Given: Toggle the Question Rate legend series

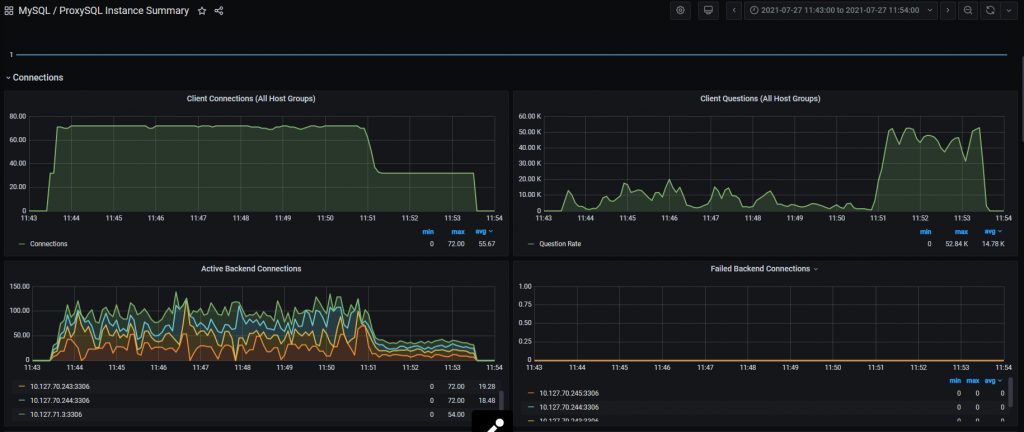Looking at the screenshot, I should click(x=560, y=244).
